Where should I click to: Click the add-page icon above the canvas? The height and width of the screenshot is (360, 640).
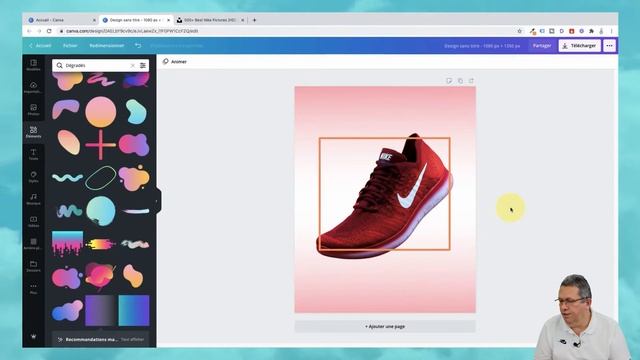click(471, 81)
